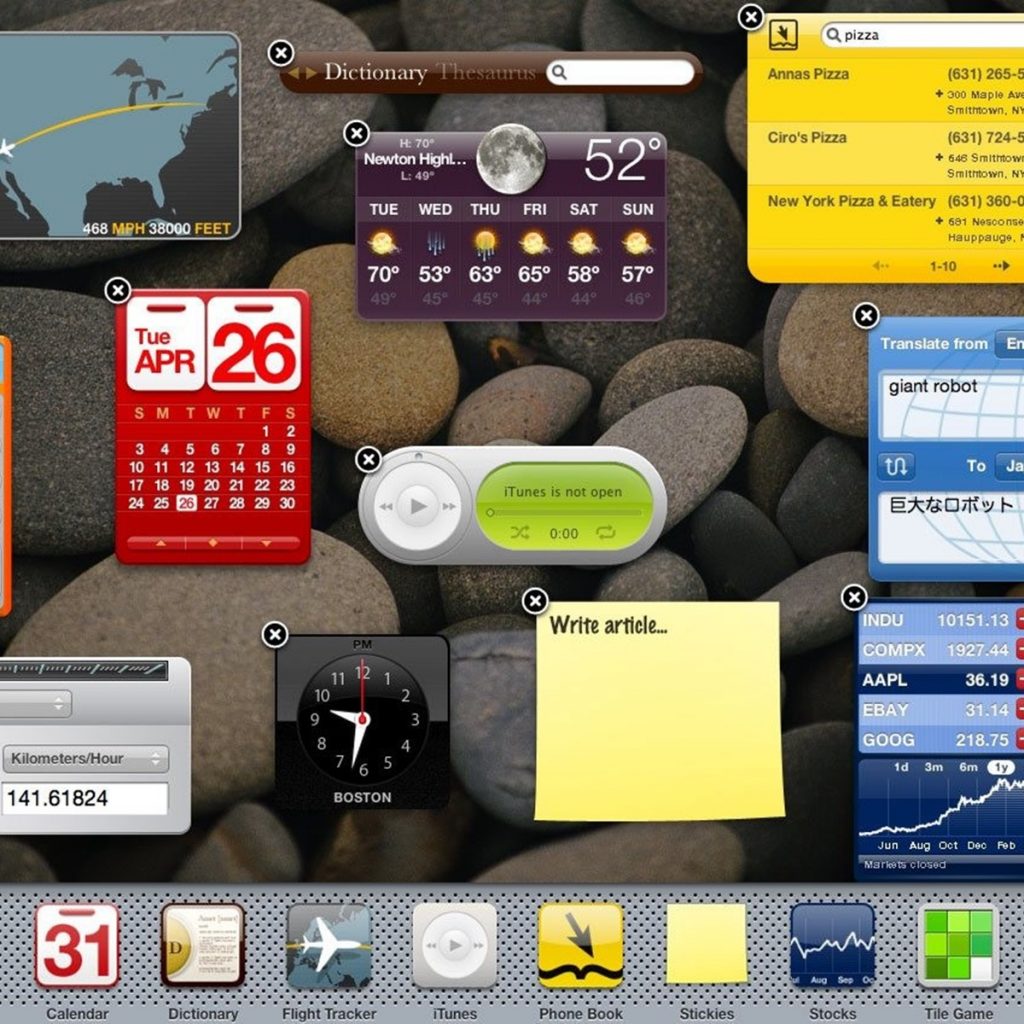Select the iTunes icon in widget bar
The height and width of the screenshot is (1024, 1024).
click(454, 946)
